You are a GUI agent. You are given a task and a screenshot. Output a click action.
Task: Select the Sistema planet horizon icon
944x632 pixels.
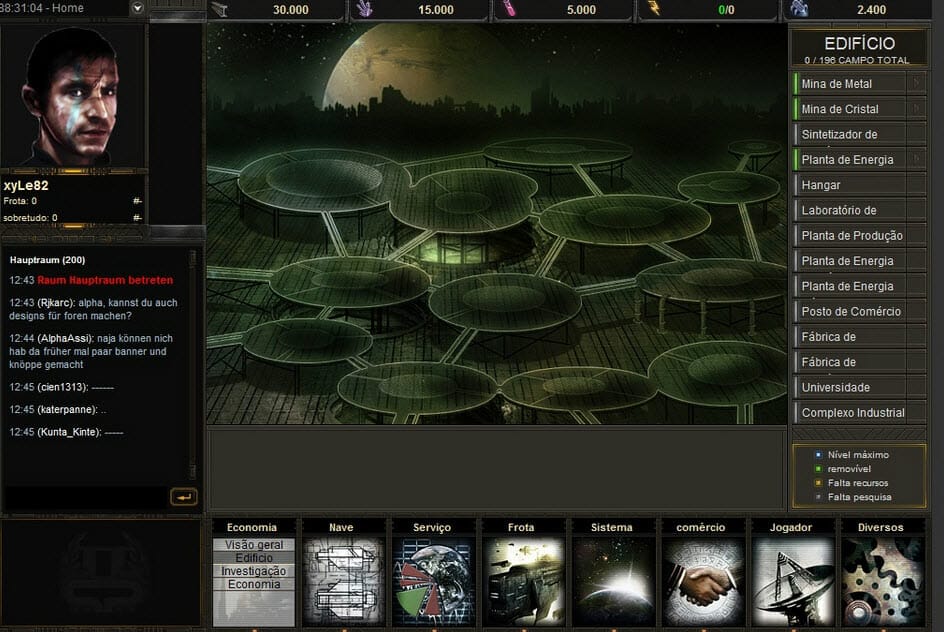click(612, 582)
